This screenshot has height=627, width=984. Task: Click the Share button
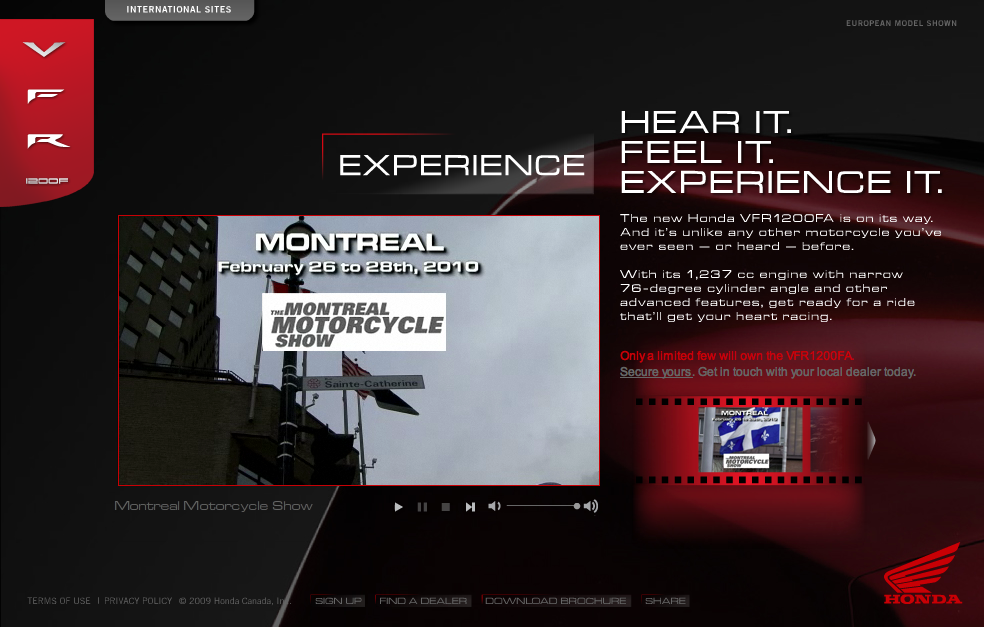tap(665, 601)
